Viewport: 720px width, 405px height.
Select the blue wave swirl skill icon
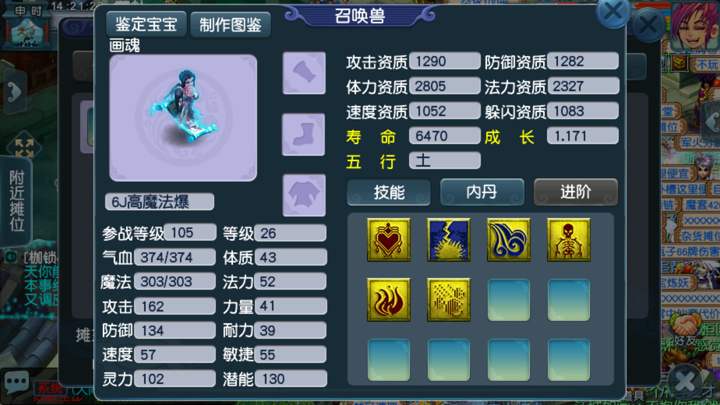509,240
